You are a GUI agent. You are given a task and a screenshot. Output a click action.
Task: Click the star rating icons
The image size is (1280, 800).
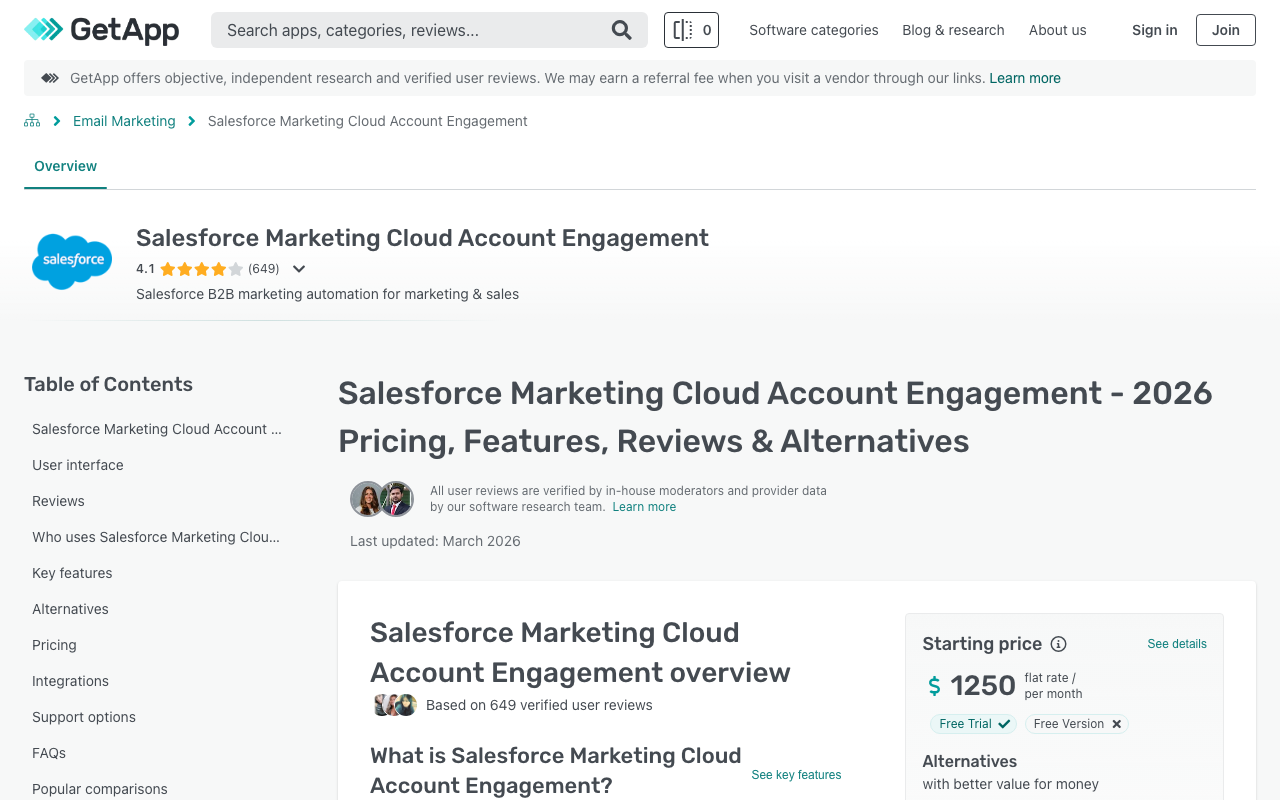[201, 269]
